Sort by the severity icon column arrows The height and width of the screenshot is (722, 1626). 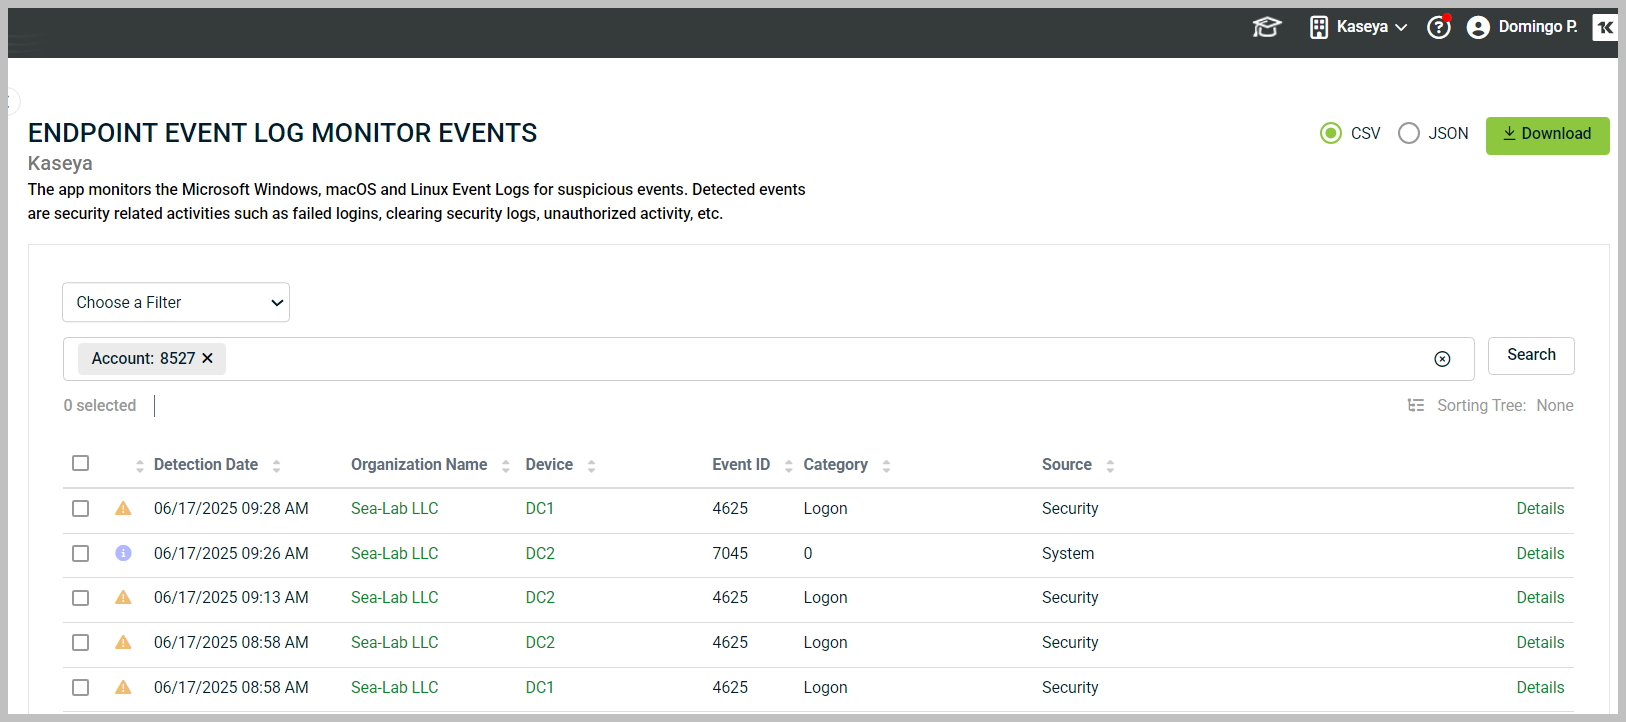pyautogui.click(x=140, y=465)
